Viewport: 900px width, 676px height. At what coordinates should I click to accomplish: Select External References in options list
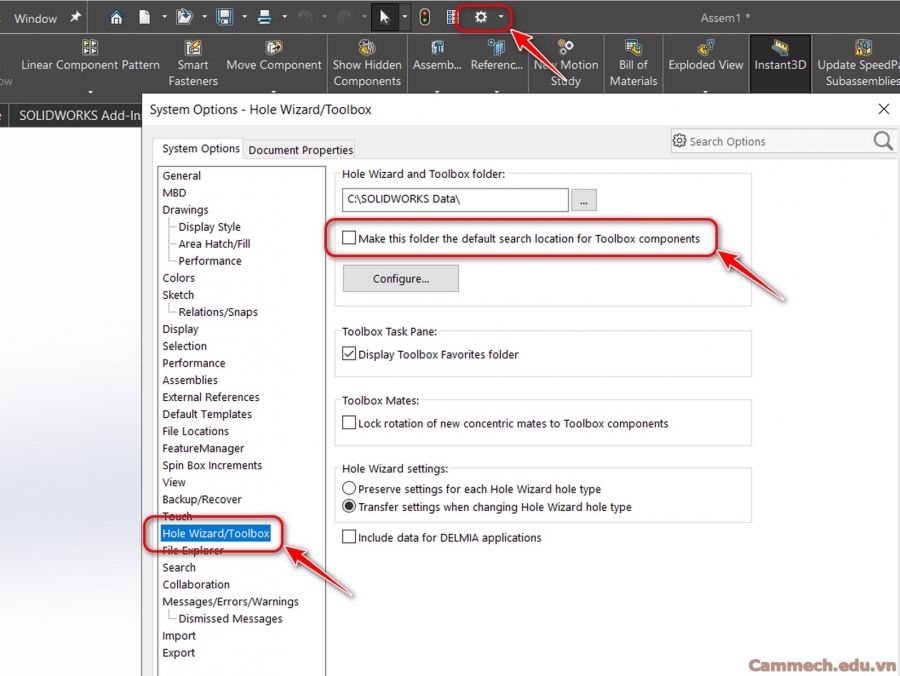tap(211, 397)
